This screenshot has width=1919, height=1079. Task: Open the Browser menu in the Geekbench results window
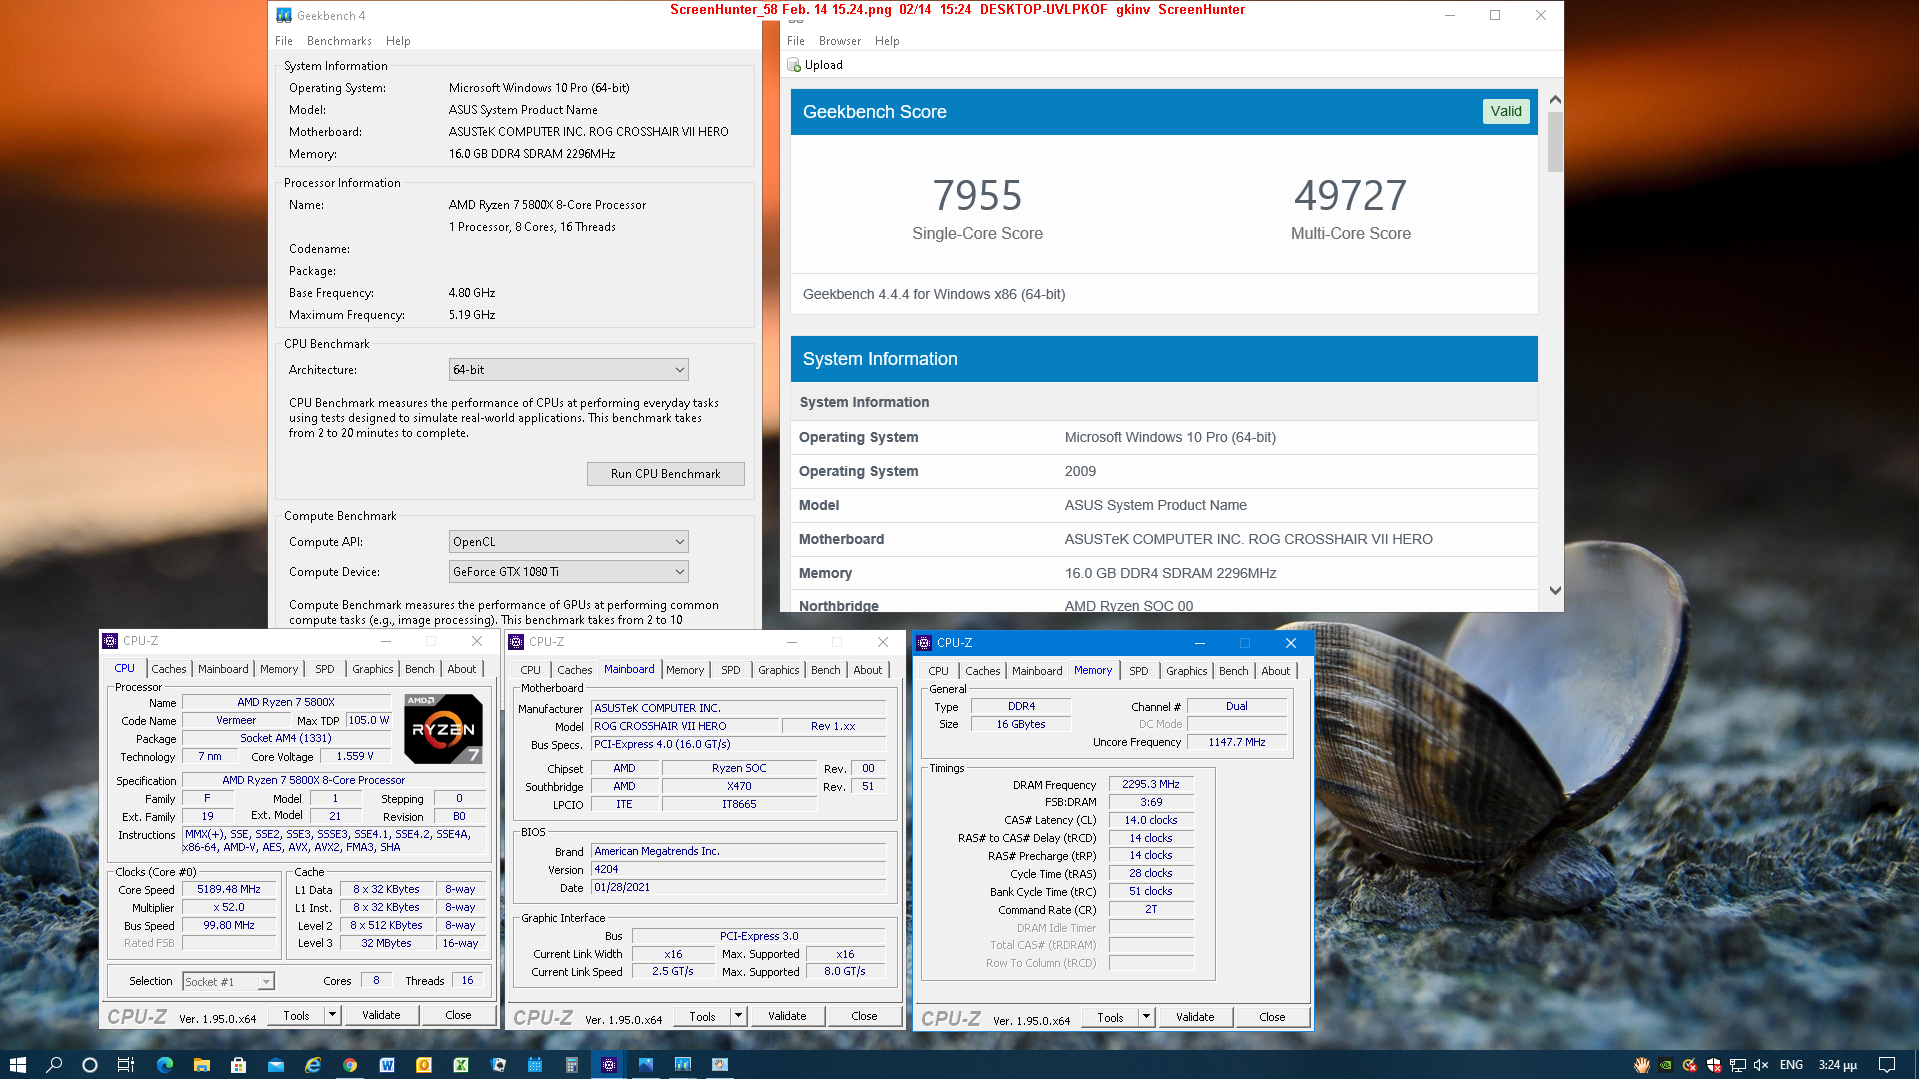(840, 41)
